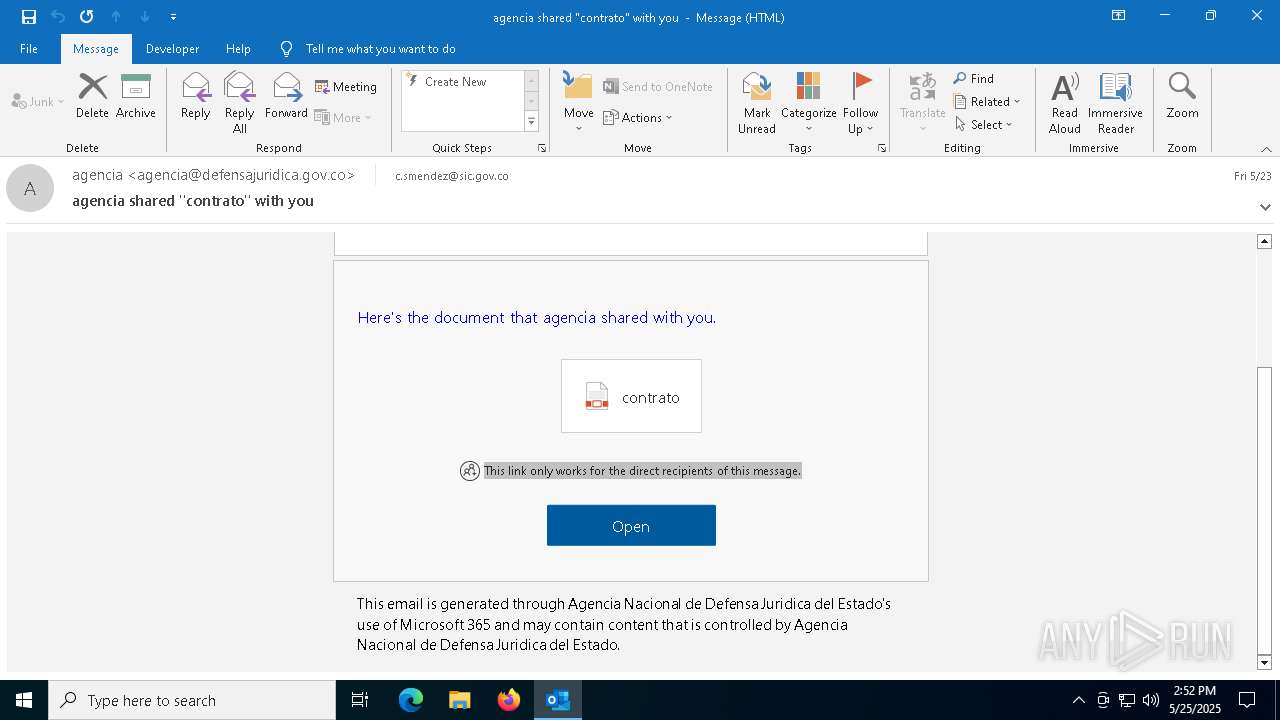Mark message as Unread

point(757,103)
